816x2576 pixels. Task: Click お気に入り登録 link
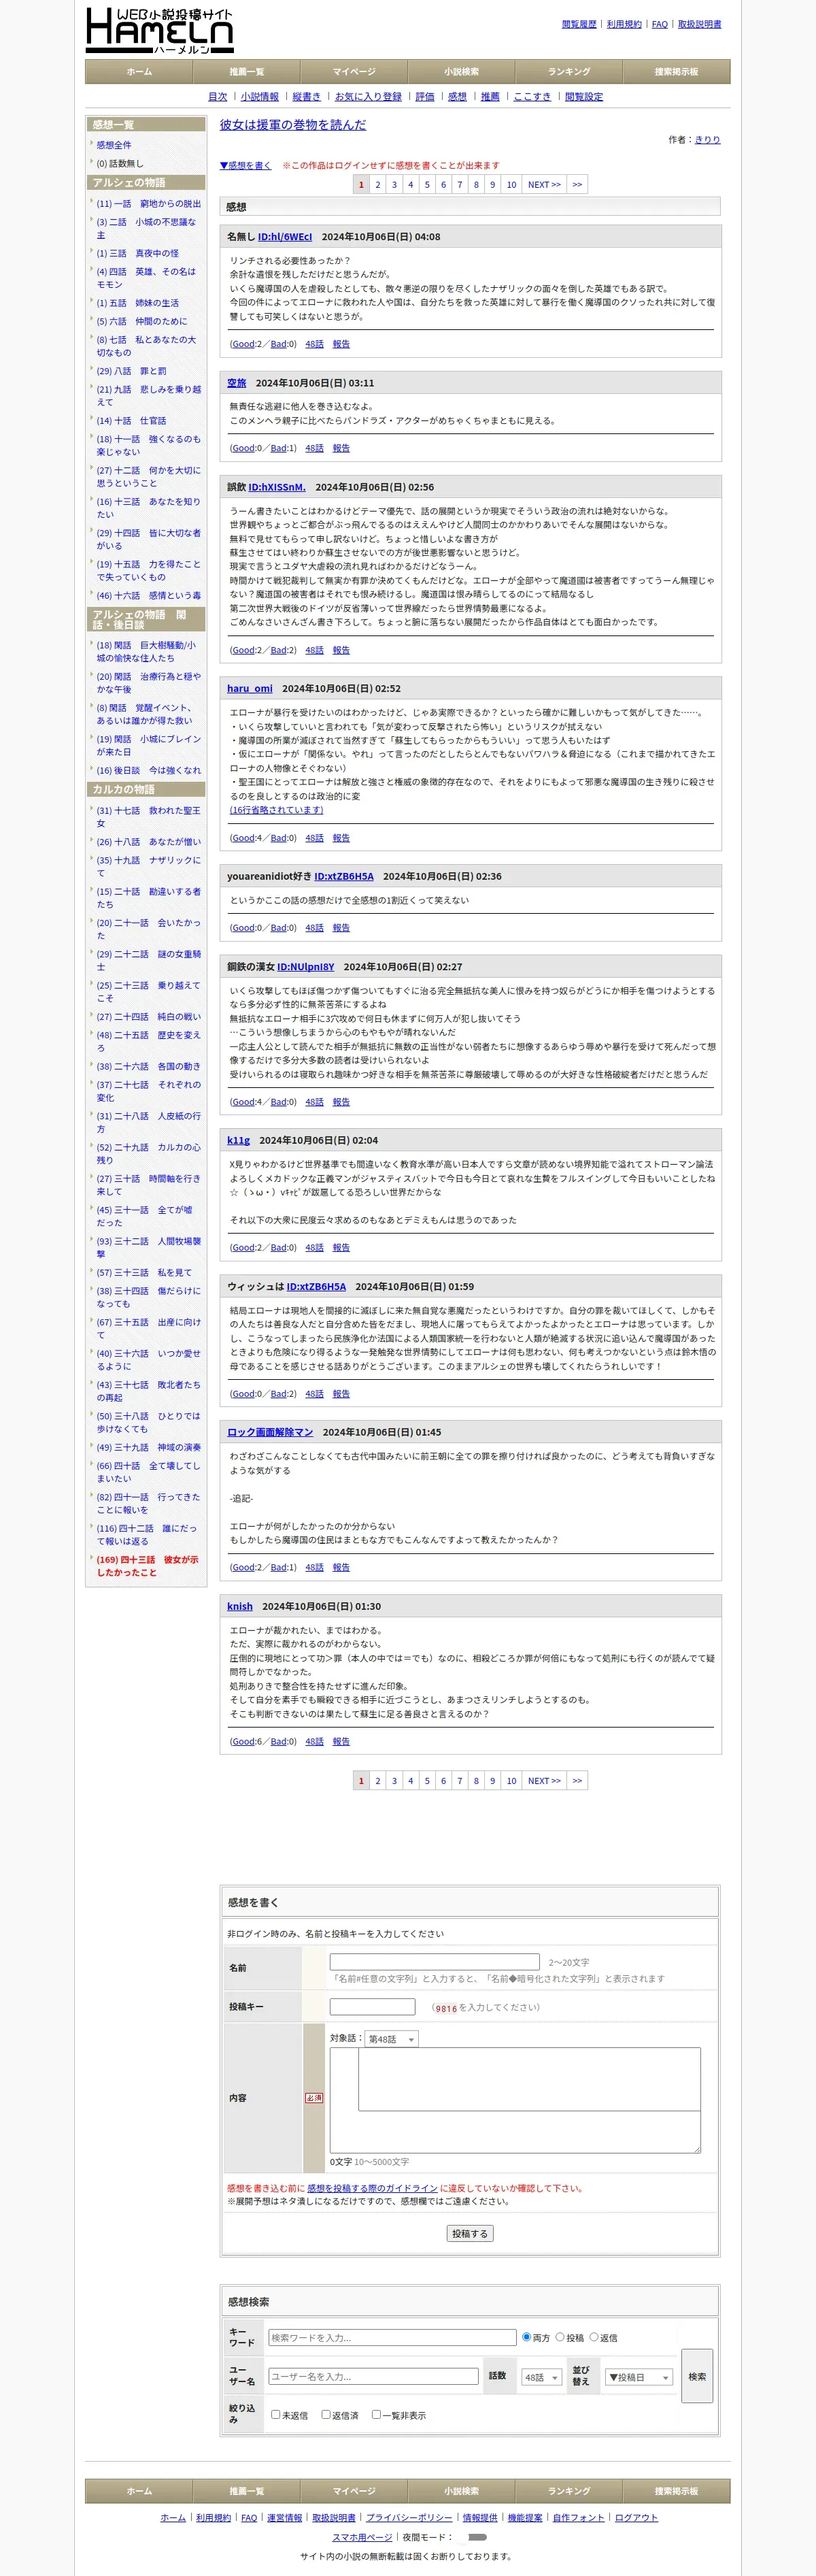coord(368,97)
